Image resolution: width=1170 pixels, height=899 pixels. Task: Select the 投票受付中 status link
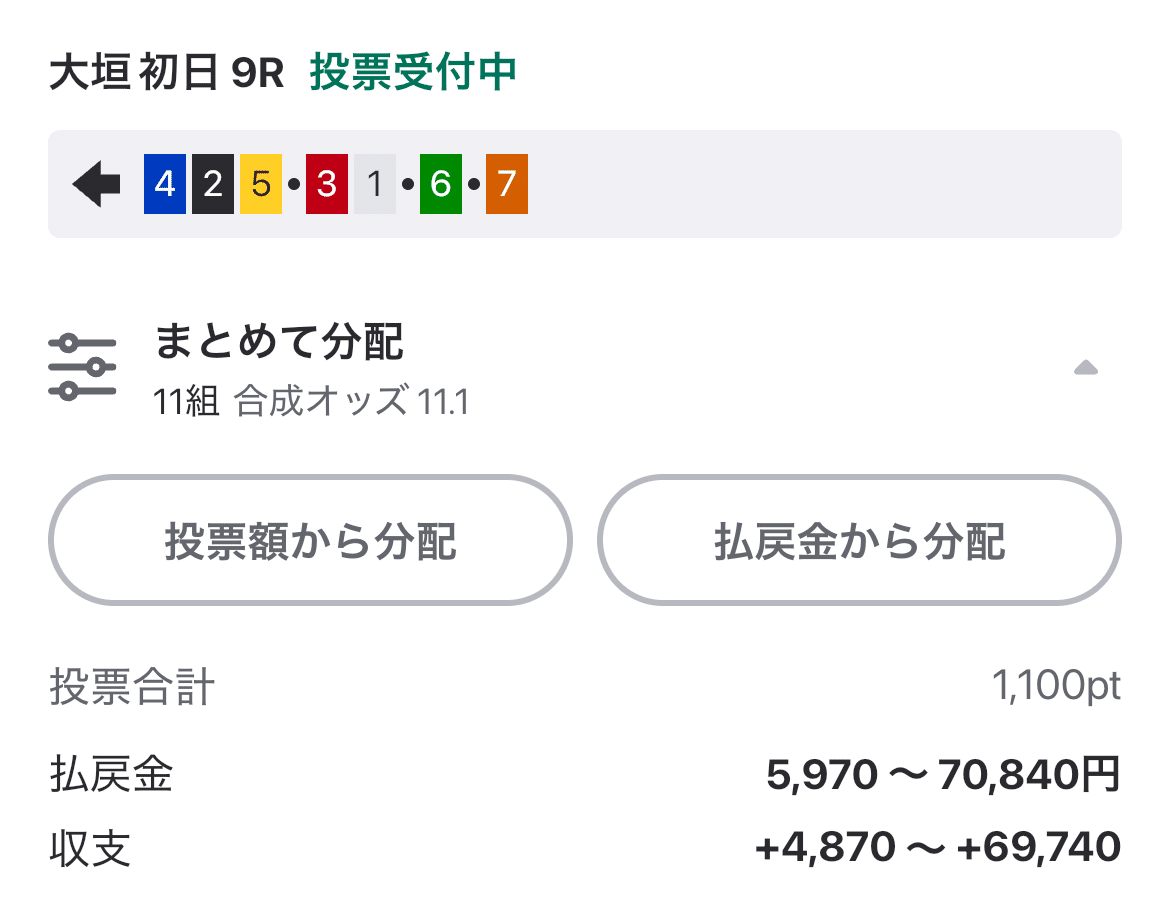(x=414, y=72)
